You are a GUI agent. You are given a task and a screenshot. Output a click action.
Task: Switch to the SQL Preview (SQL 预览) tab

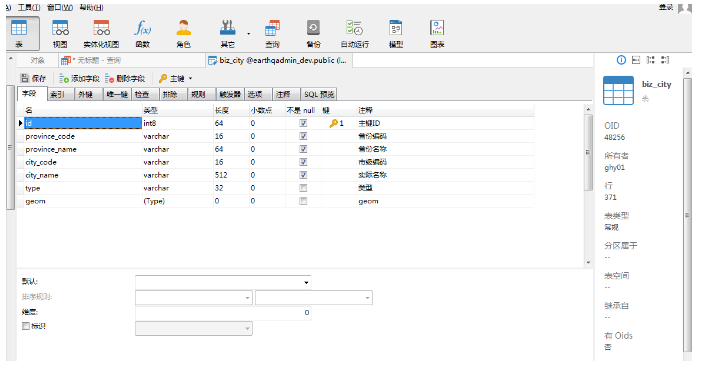pos(319,94)
